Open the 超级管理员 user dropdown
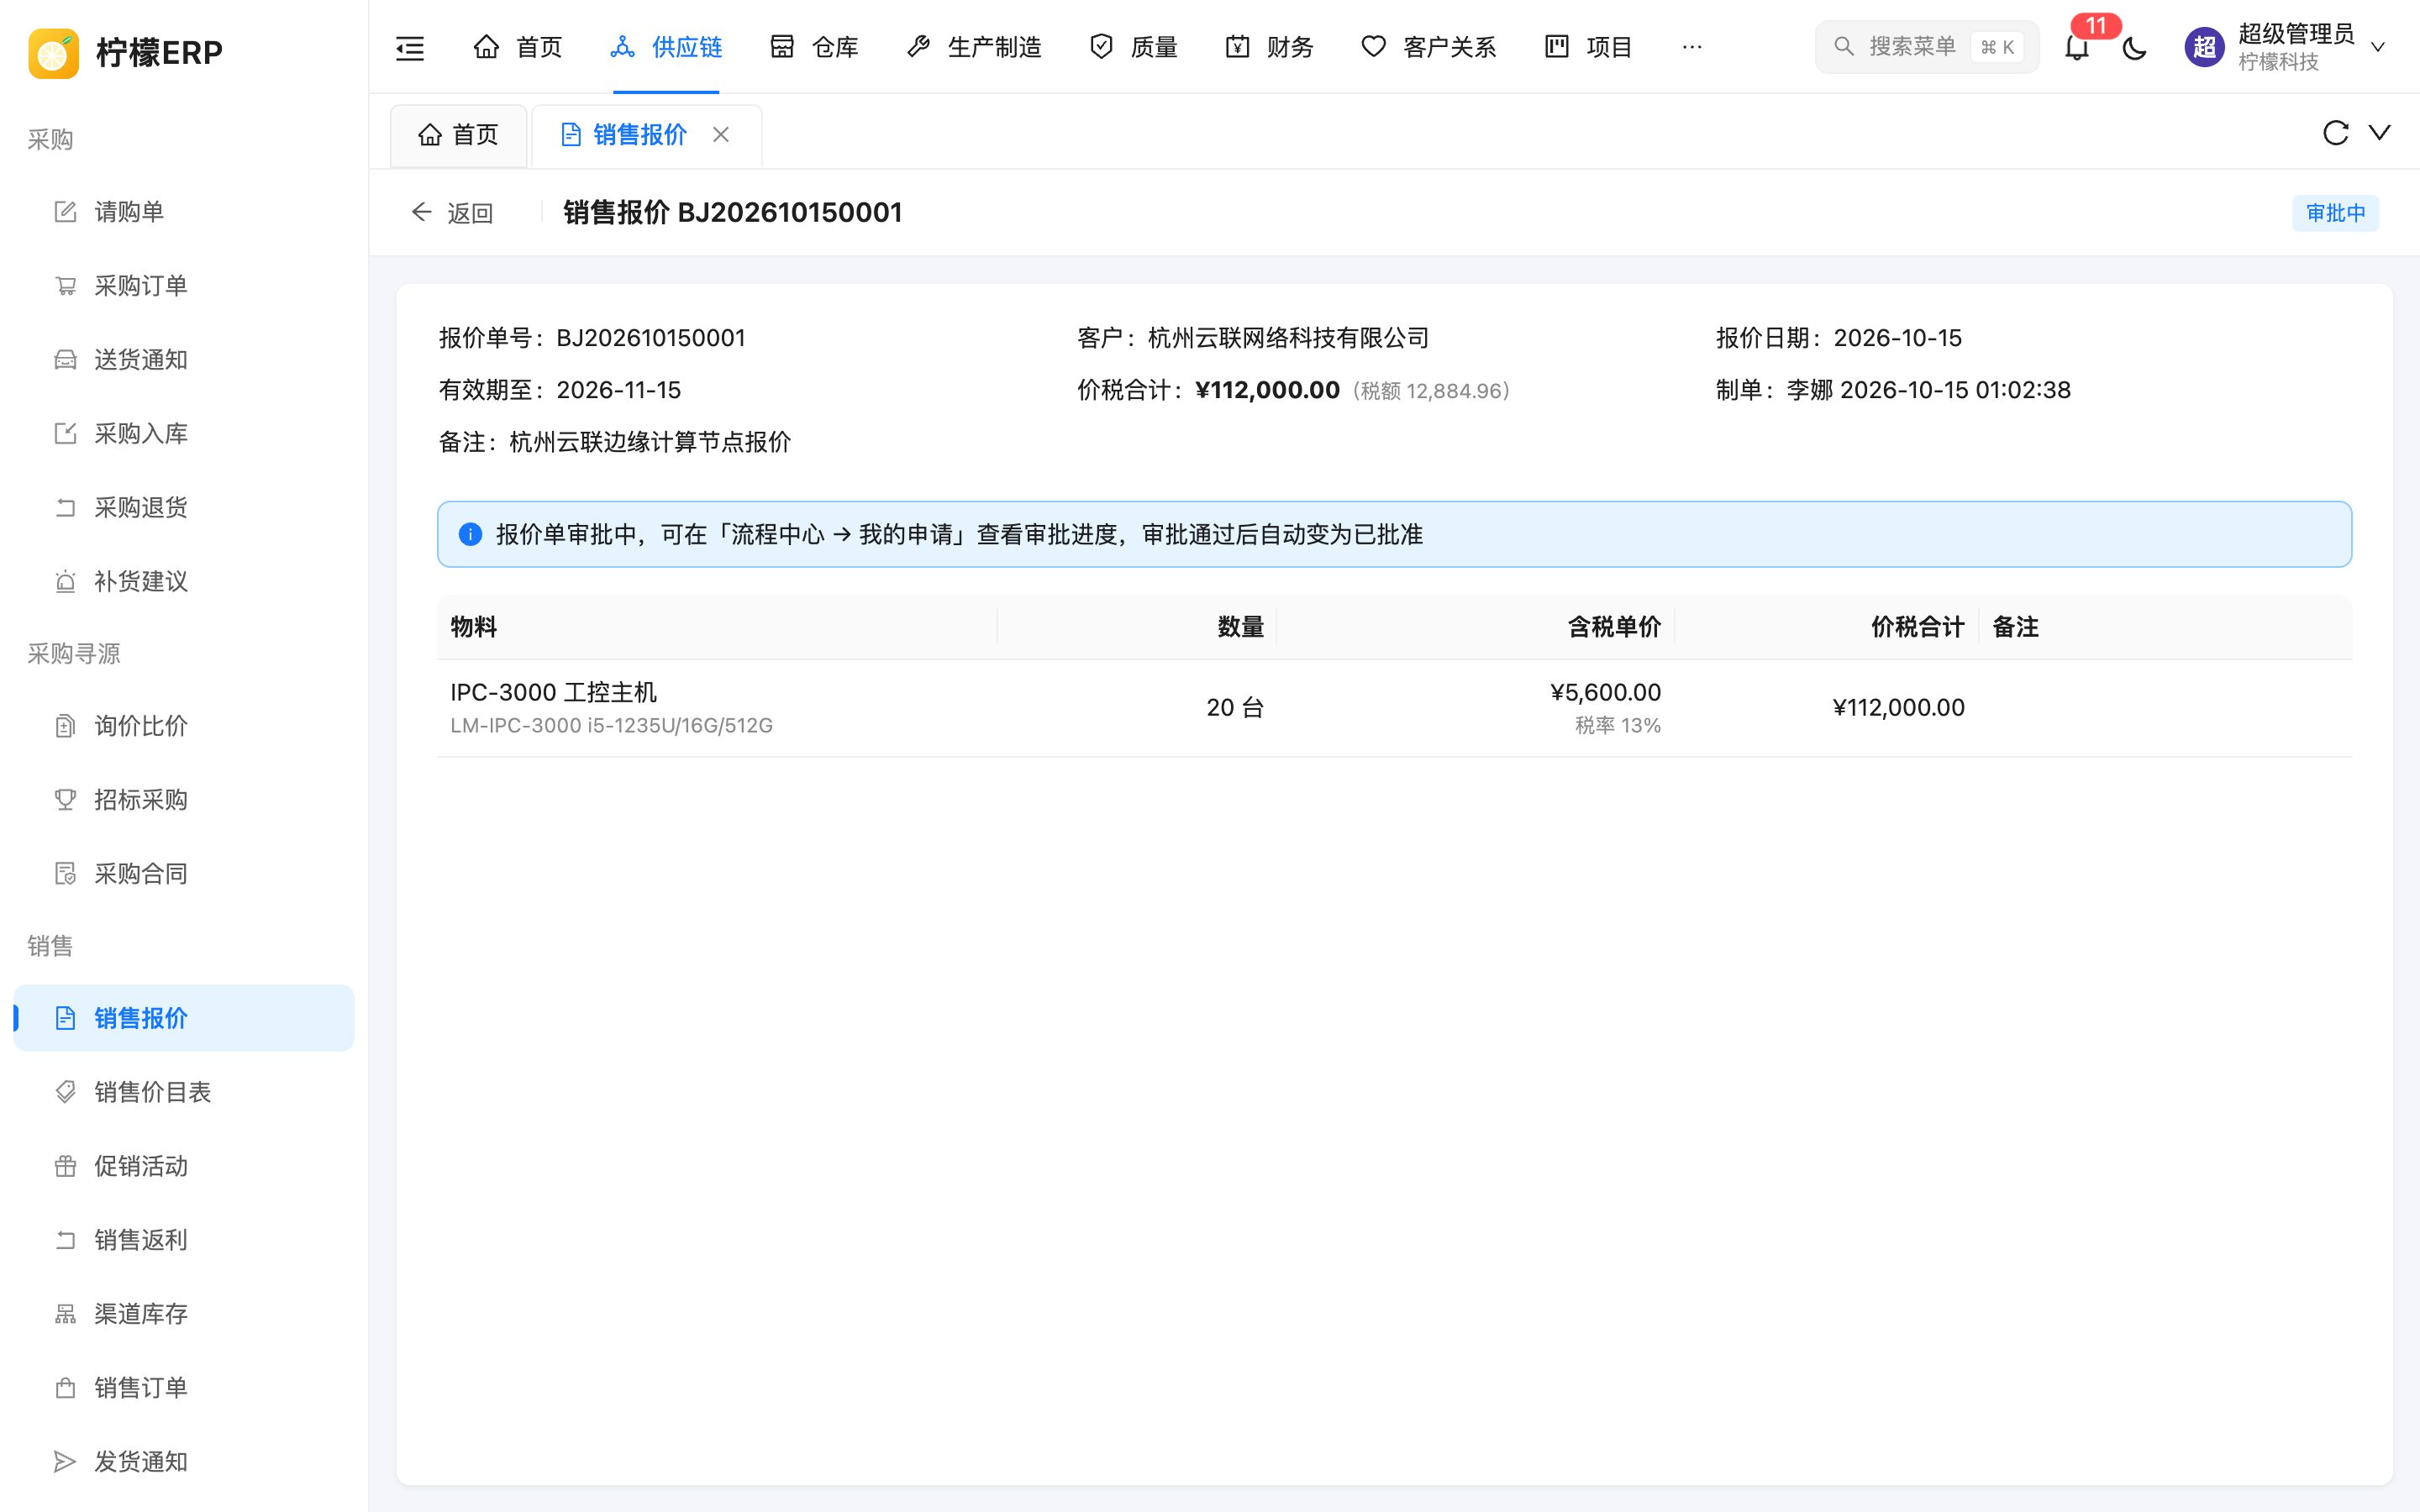 click(2288, 47)
